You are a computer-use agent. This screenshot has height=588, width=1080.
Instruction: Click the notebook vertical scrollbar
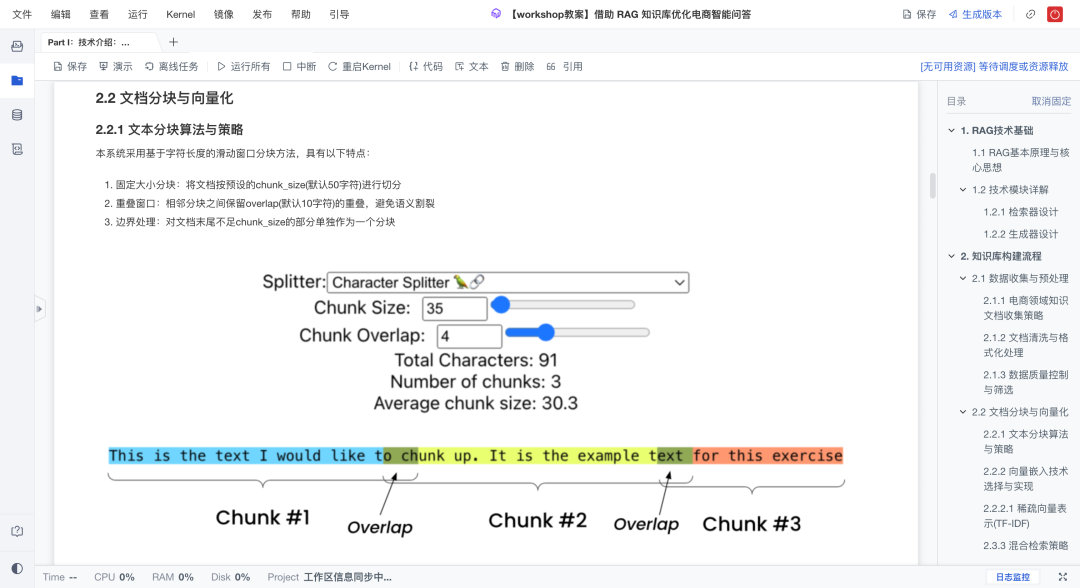[933, 186]
